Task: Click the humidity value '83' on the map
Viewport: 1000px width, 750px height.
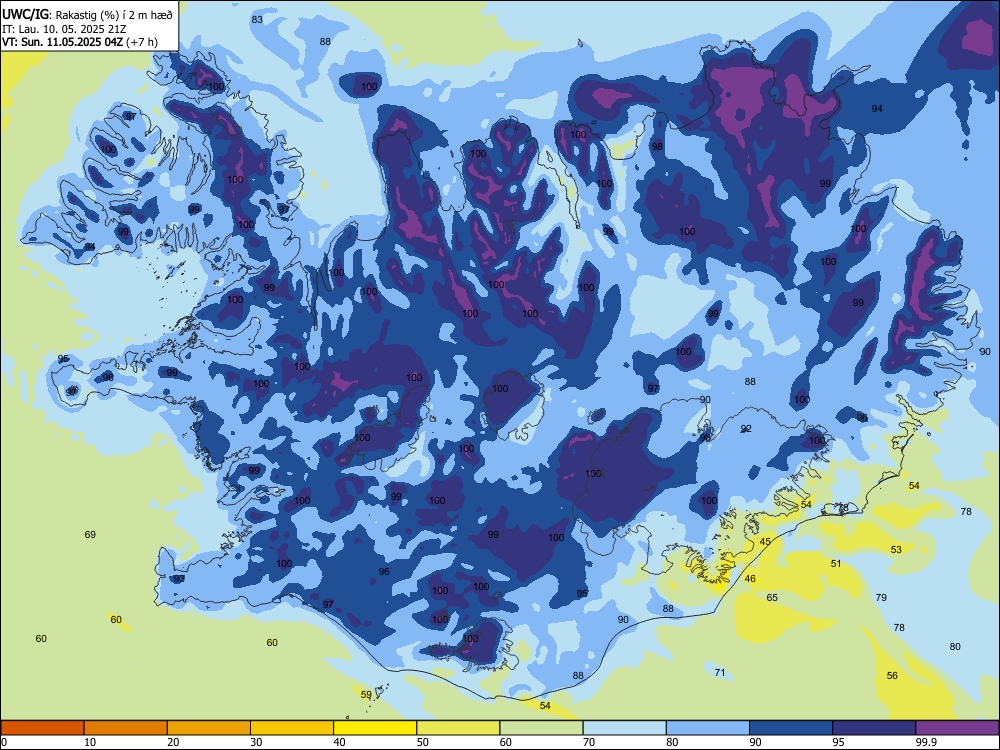Action: [257, 20]
